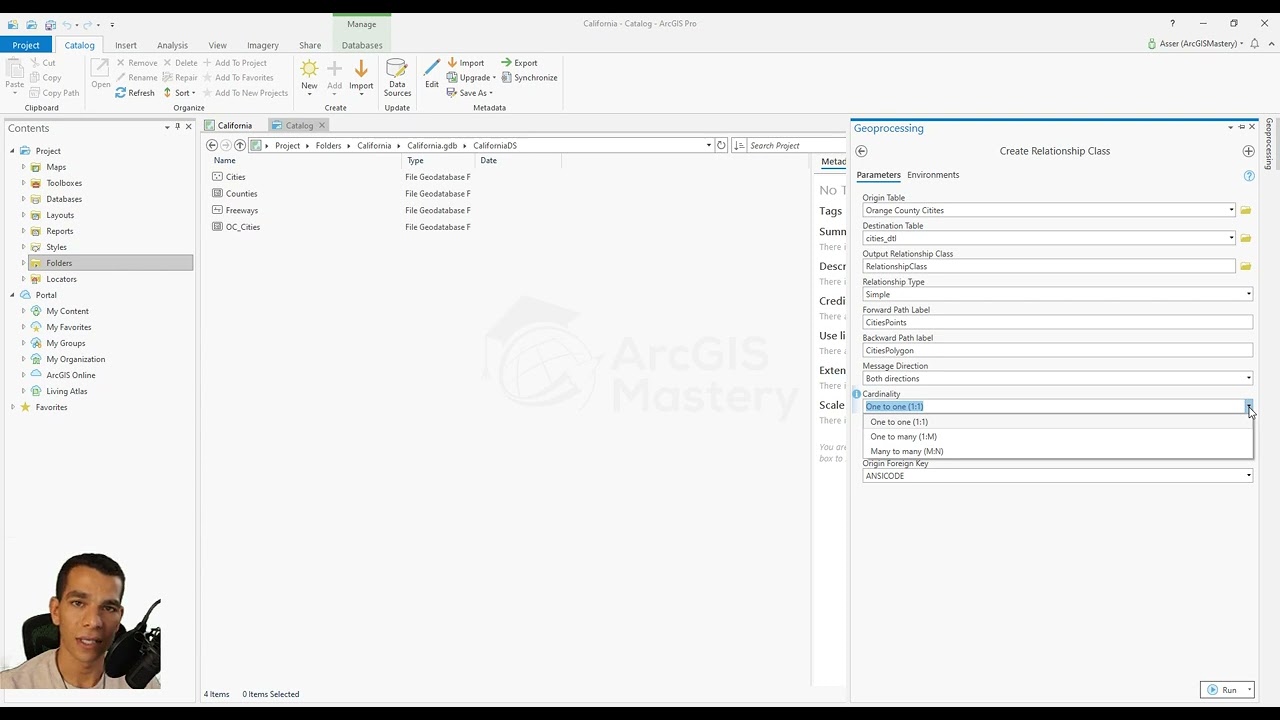Viewport: 1280px width, 720px height.
Task: Close the Contents pane
Action: click(x=188, y=127)
